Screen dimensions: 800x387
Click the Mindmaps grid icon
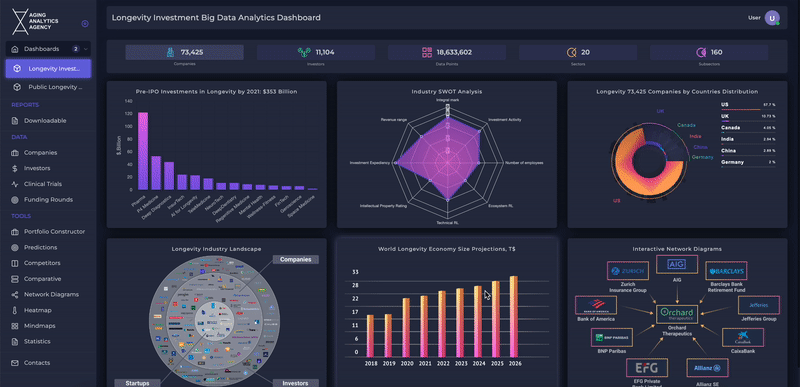coord(14,326)
